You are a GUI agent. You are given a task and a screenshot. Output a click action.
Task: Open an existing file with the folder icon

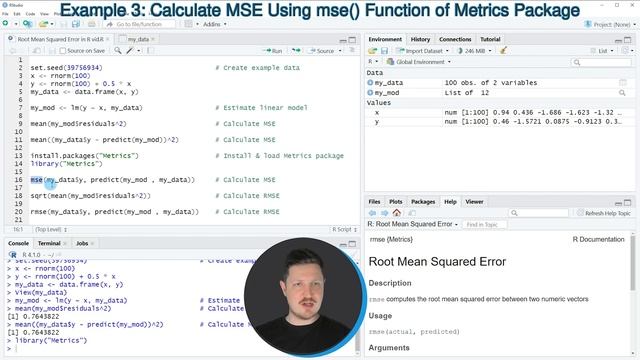tap(43, 24)
